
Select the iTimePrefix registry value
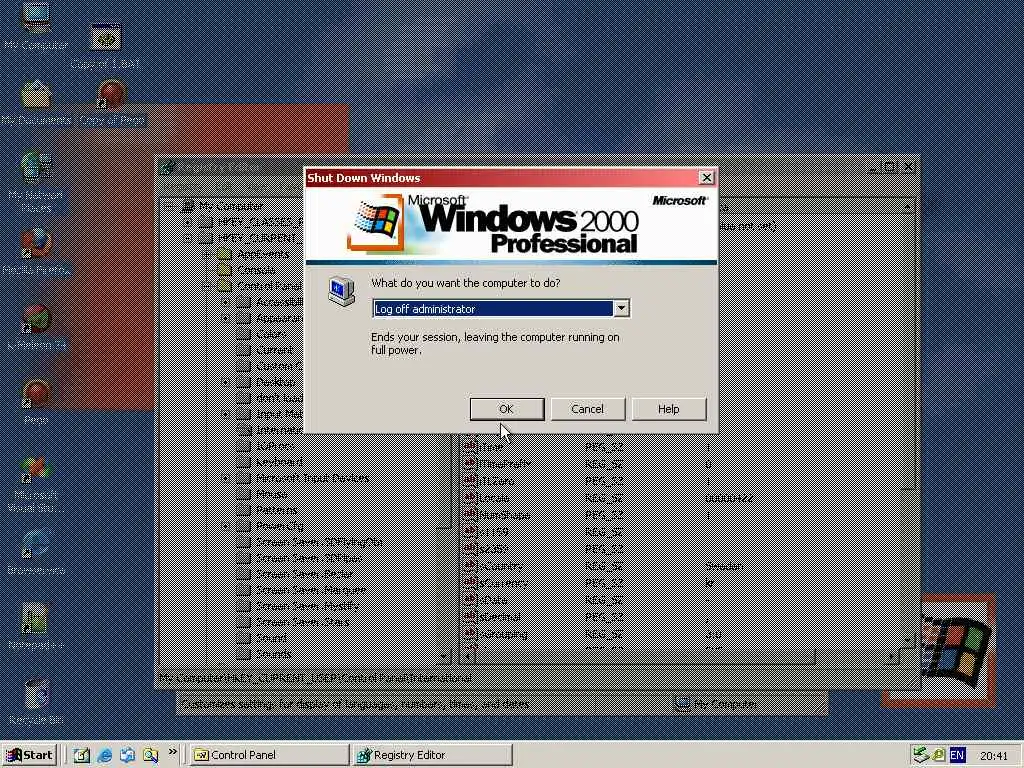(x=505, y=464)
